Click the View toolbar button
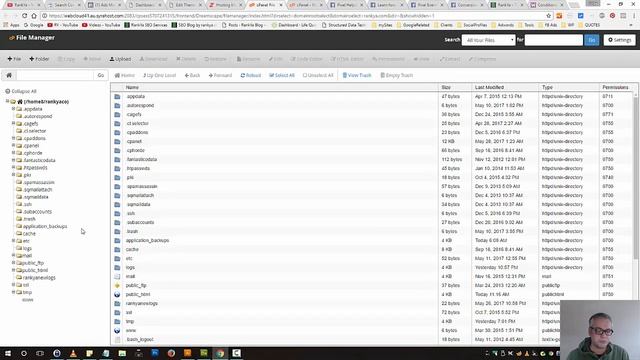 [x=422, y=59]
